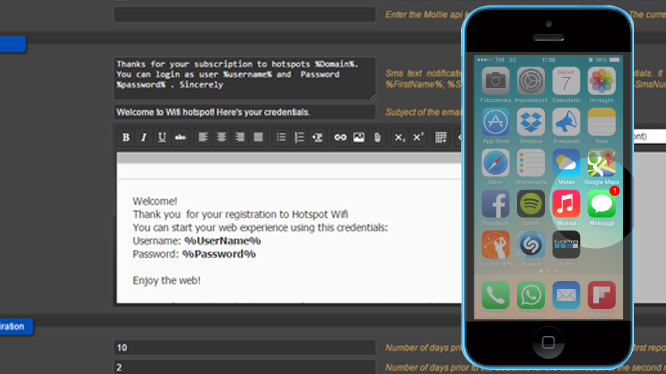Insert an image into the email body

click(x=358, y=137)
